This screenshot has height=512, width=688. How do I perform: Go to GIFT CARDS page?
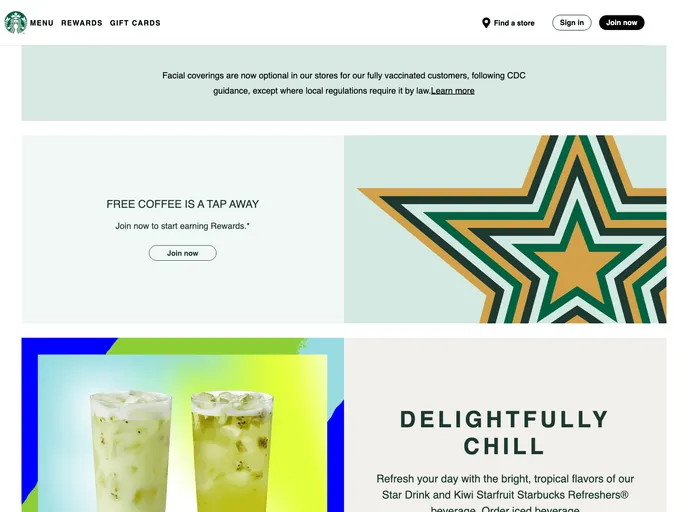point(135,23)
